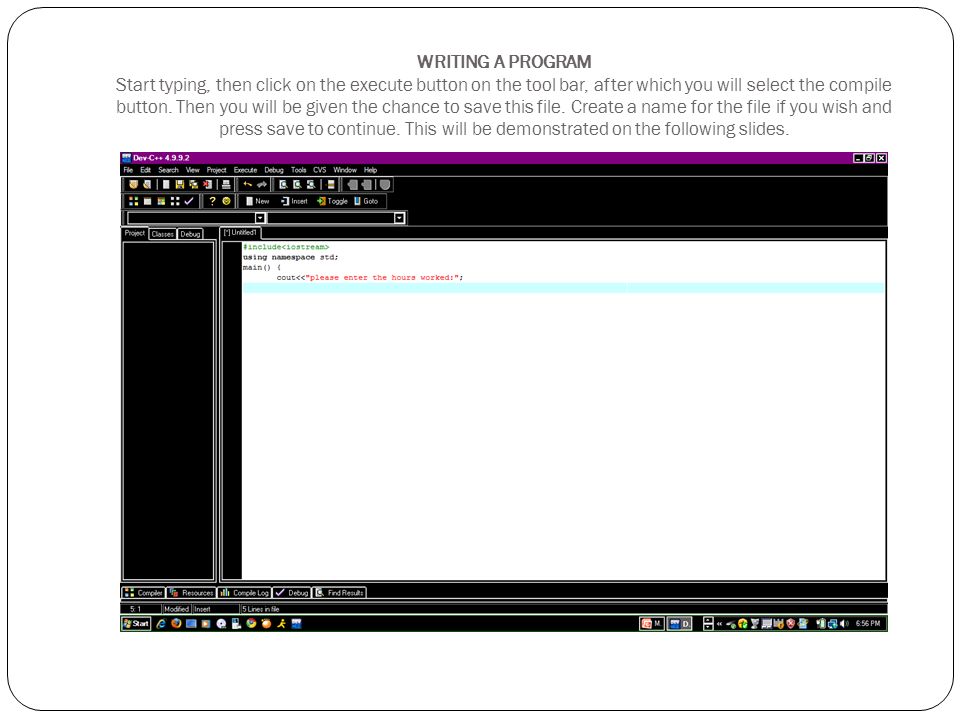Click the Help question mark icon

[212, 201]
